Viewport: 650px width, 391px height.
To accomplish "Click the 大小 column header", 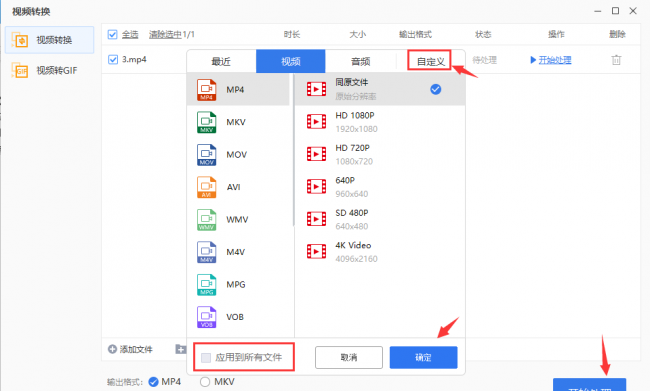I will [357, 34].
